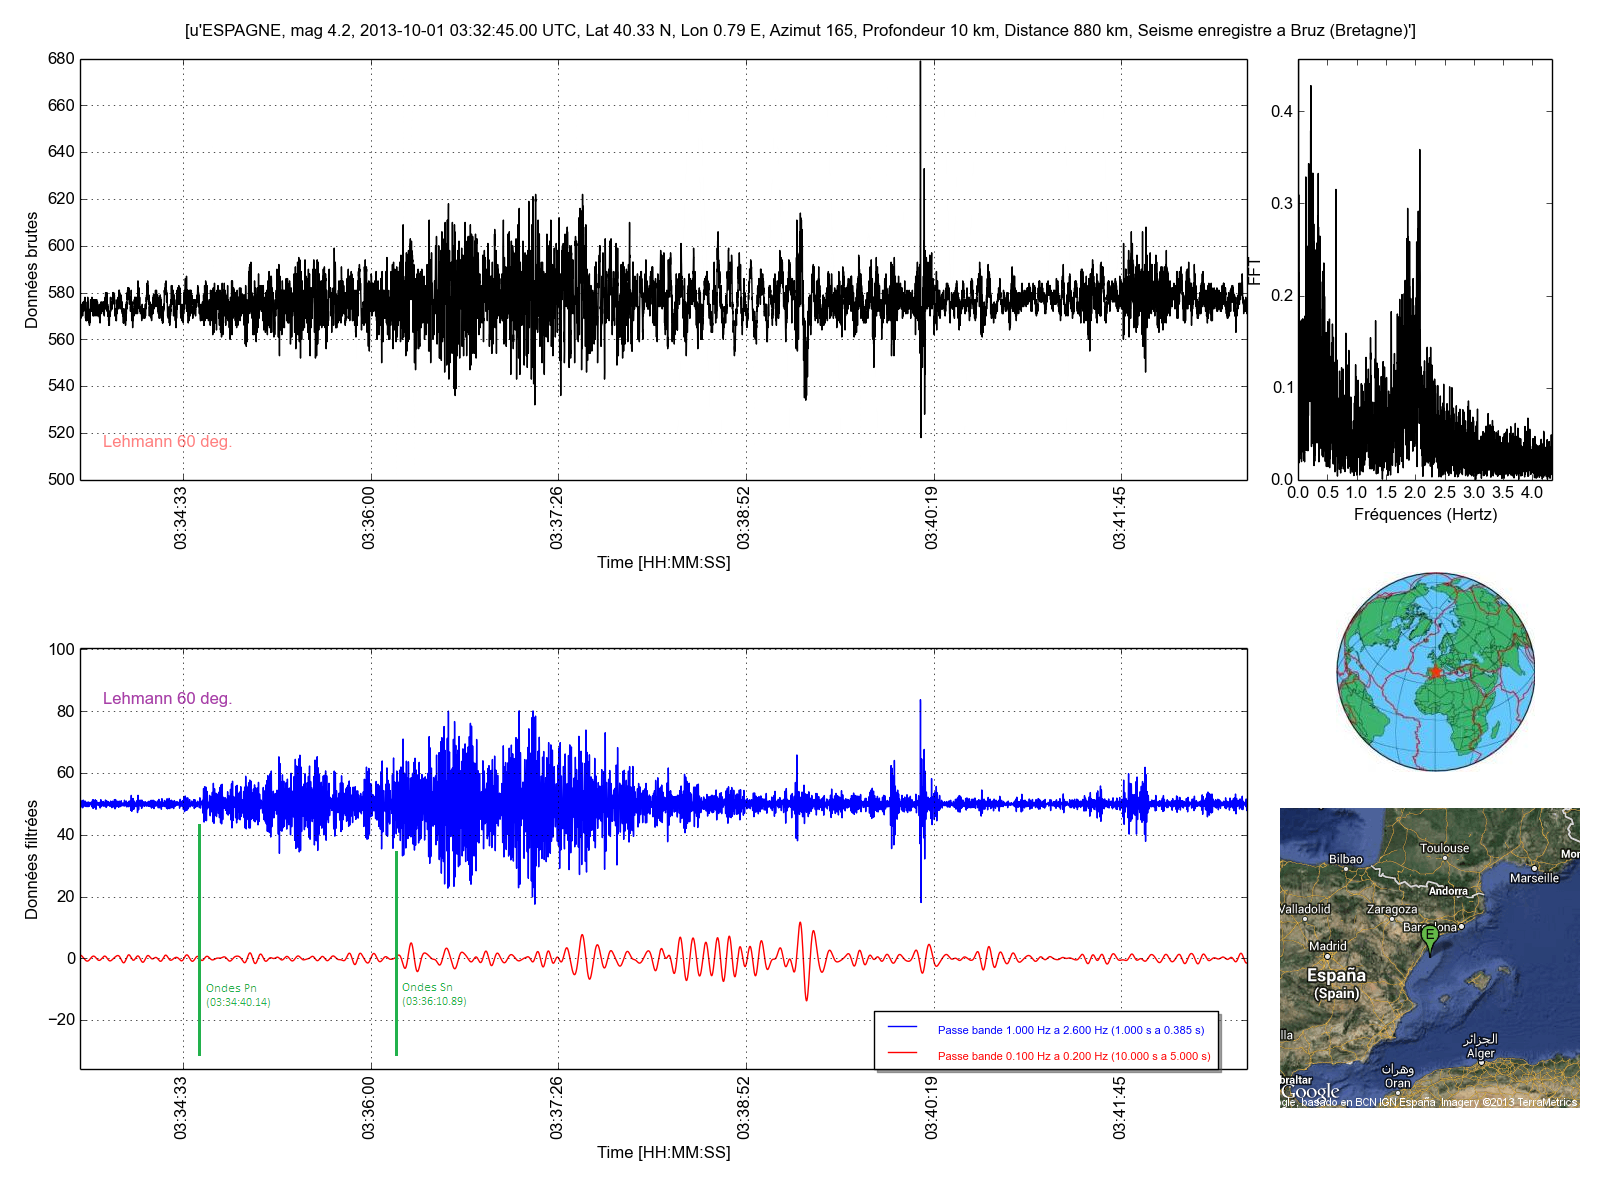Viewport: 1600px width, 1188px height.
Task: Click the Données filtrées y-axis label
Action: click(32, 859)
